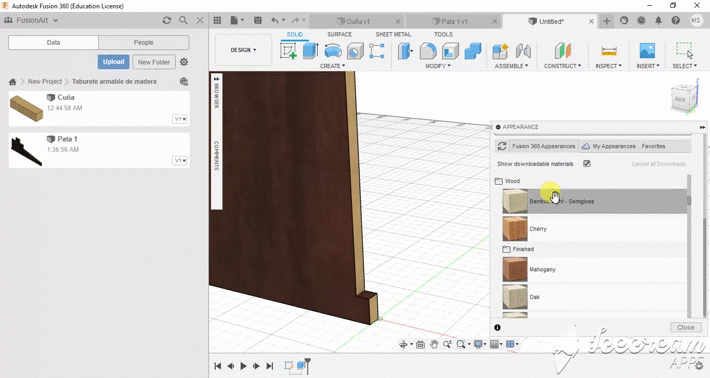Open the CONSTRUCT dropdown menu
710x378 pixels.
(x=562, y=66)
